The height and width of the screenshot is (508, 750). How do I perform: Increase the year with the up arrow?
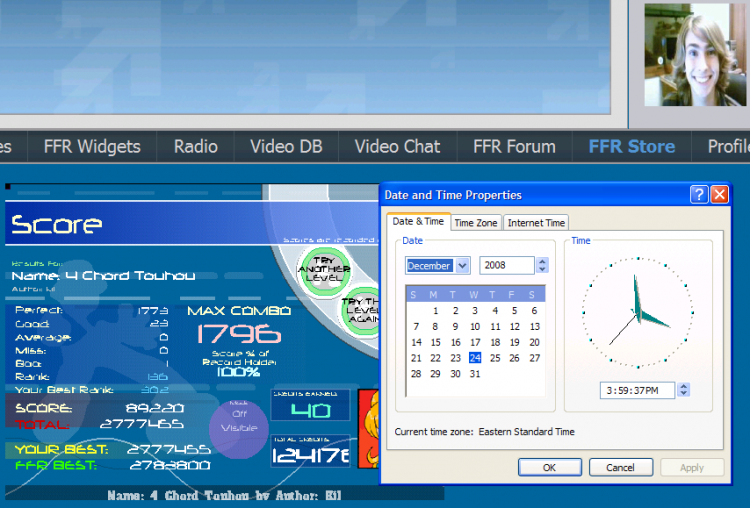point(542,261)
